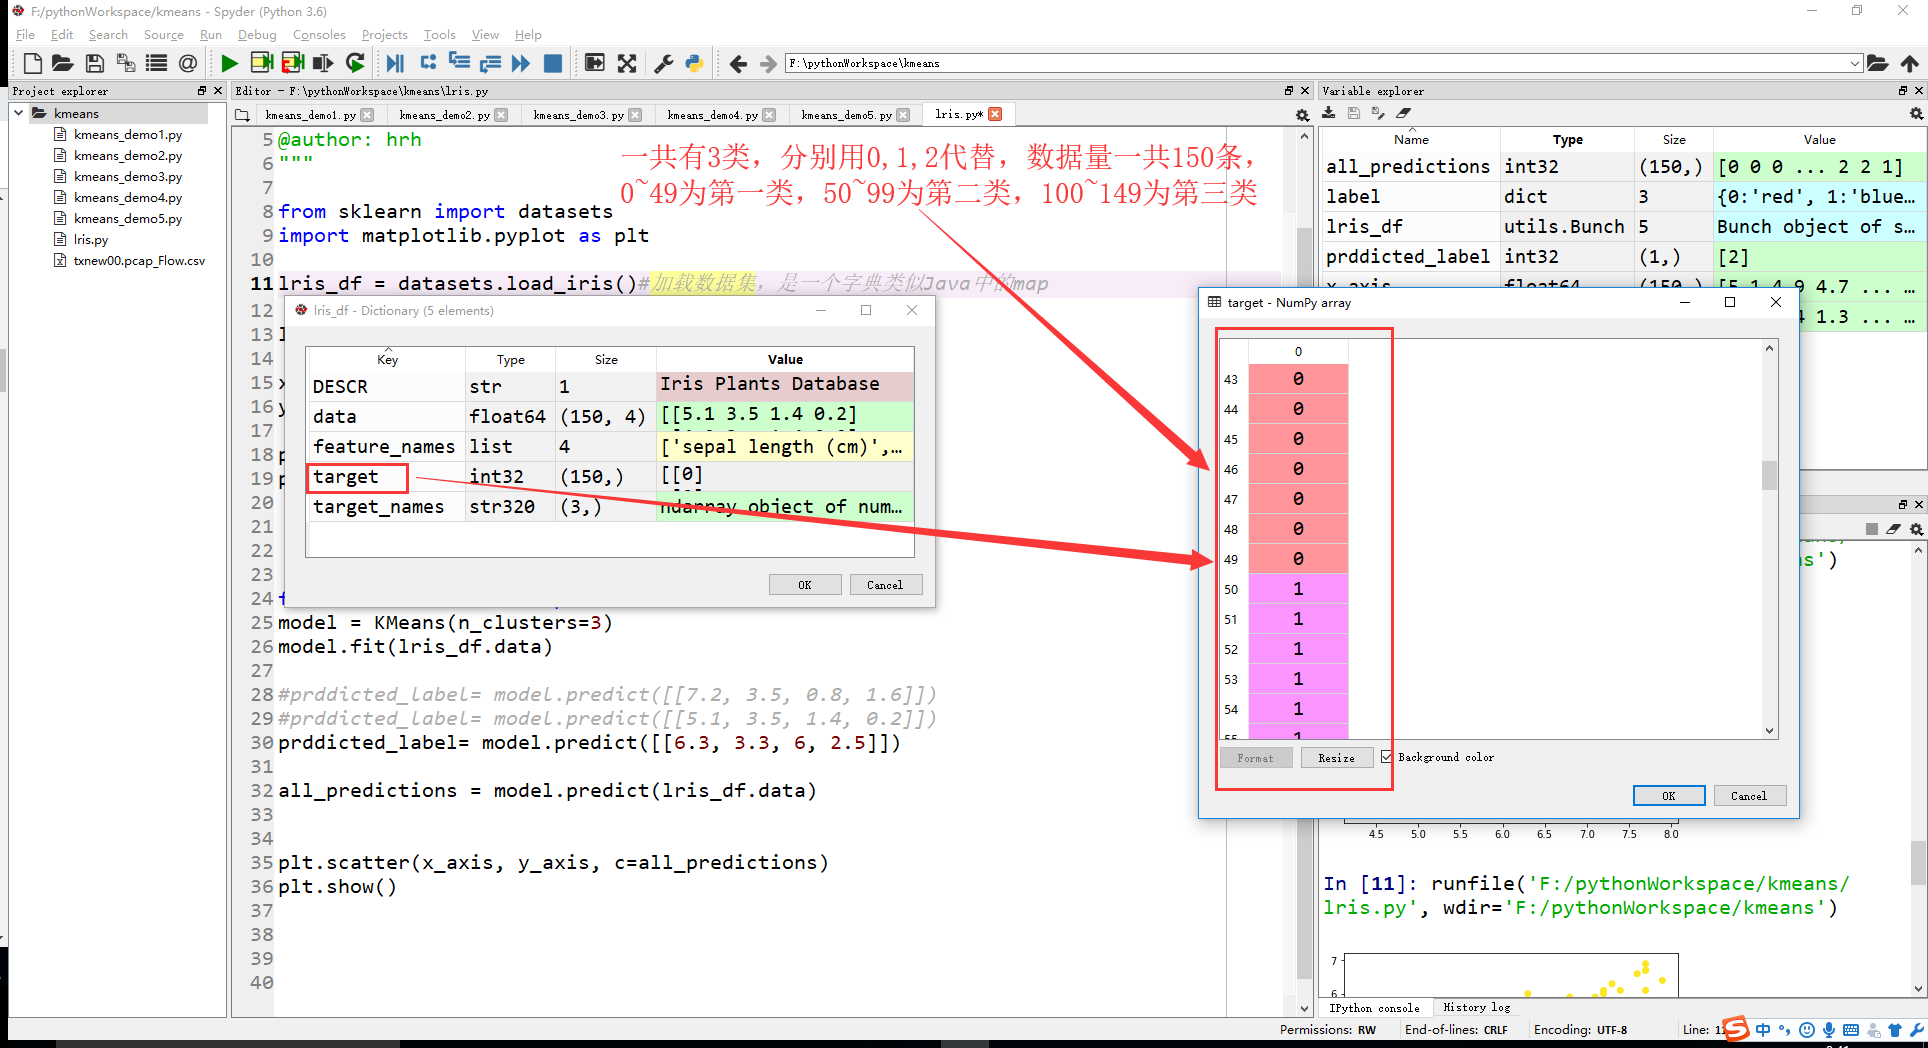Open Variable explorer options gear menu

coord(1915,113)
